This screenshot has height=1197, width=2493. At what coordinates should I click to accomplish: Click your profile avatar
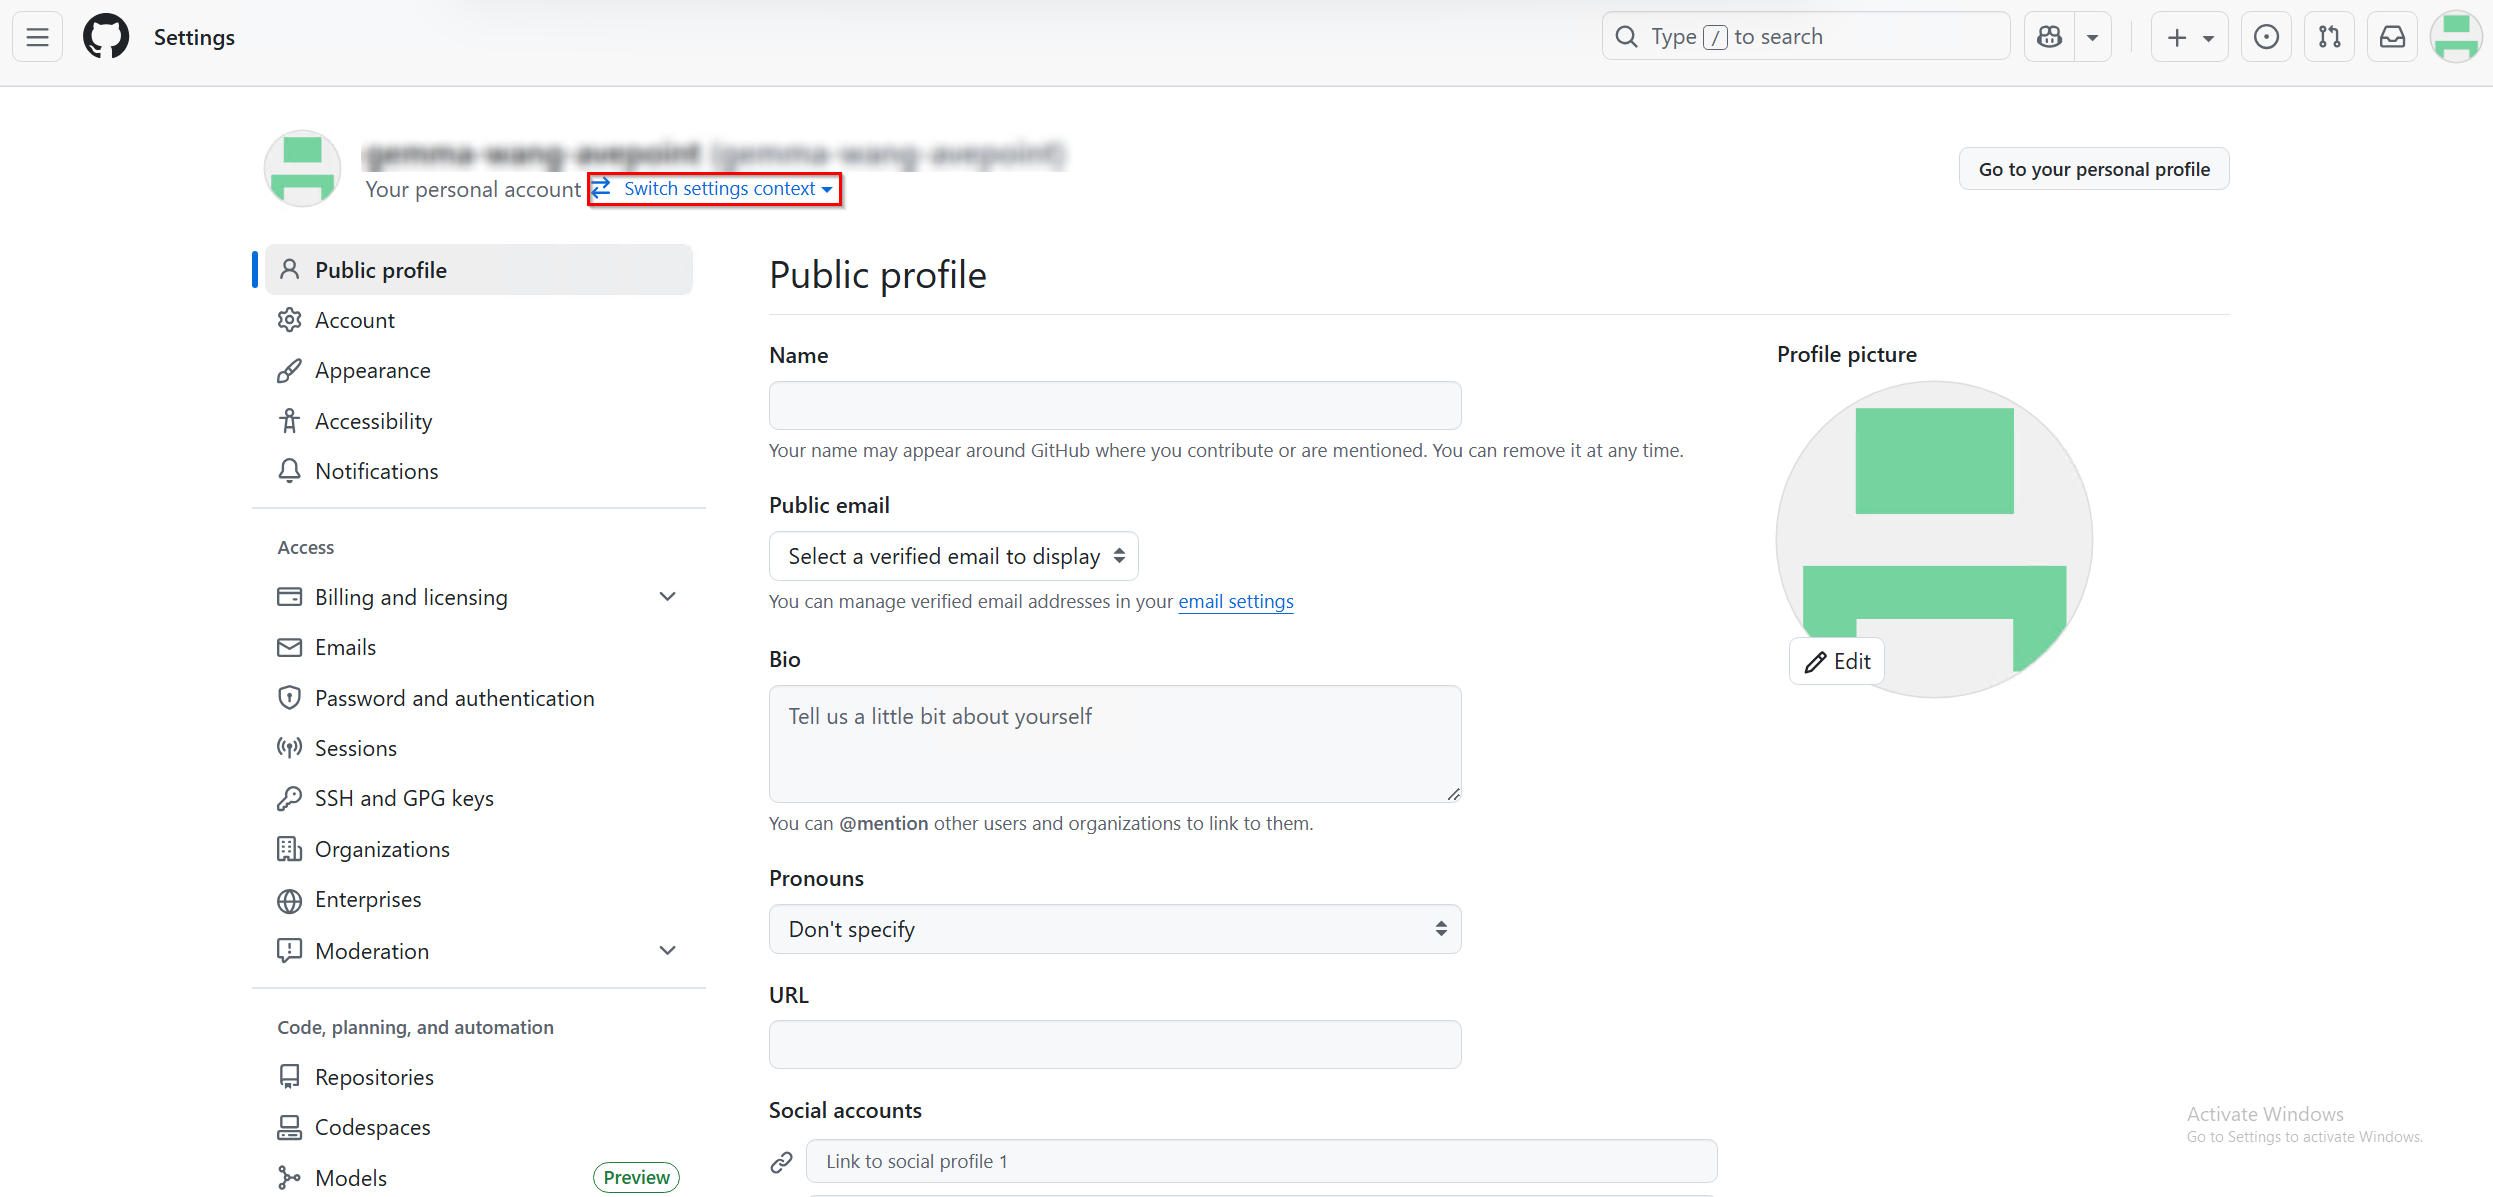pos(2456,36)
